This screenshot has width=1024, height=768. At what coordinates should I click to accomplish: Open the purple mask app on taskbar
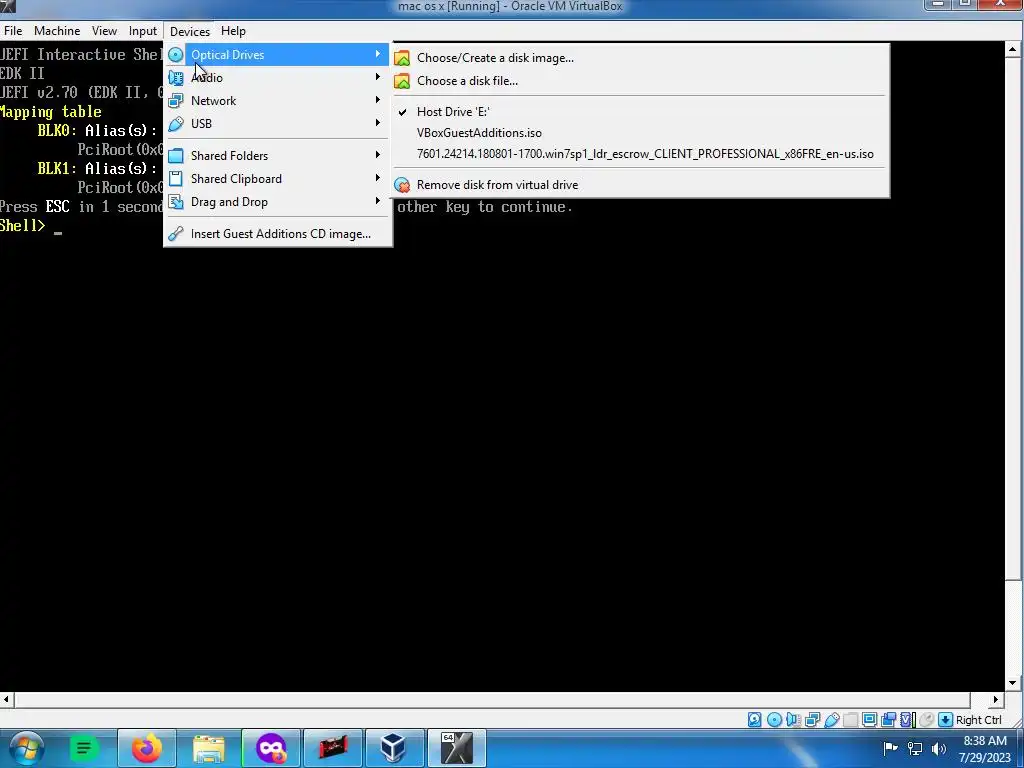pos(270,748)
